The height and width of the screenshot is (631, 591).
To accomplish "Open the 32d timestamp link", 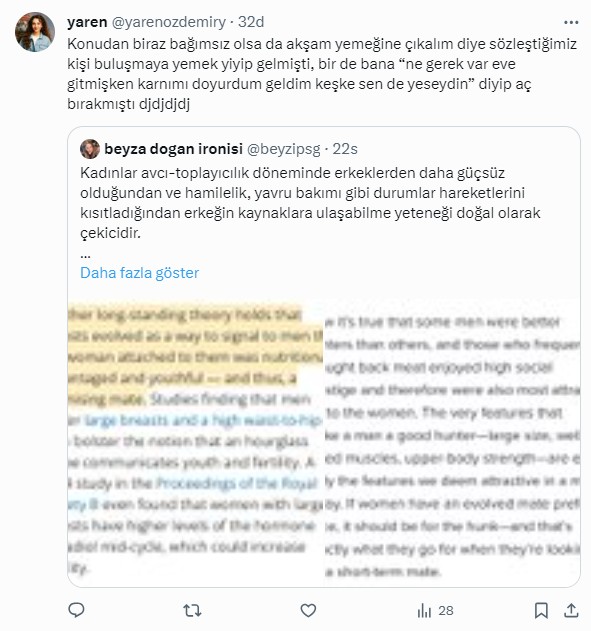I will (x=251, y=22).
